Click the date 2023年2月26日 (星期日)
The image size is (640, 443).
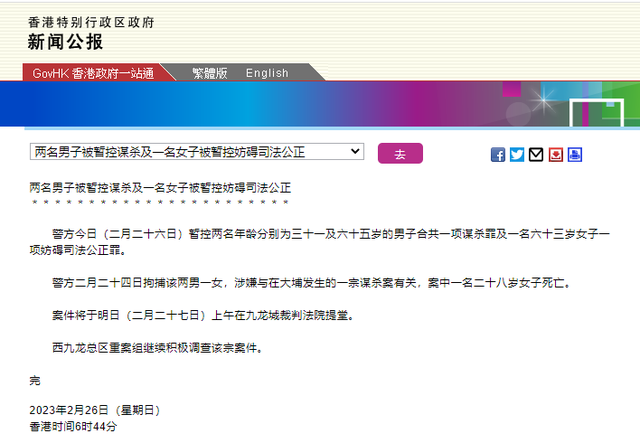[95, 410]
